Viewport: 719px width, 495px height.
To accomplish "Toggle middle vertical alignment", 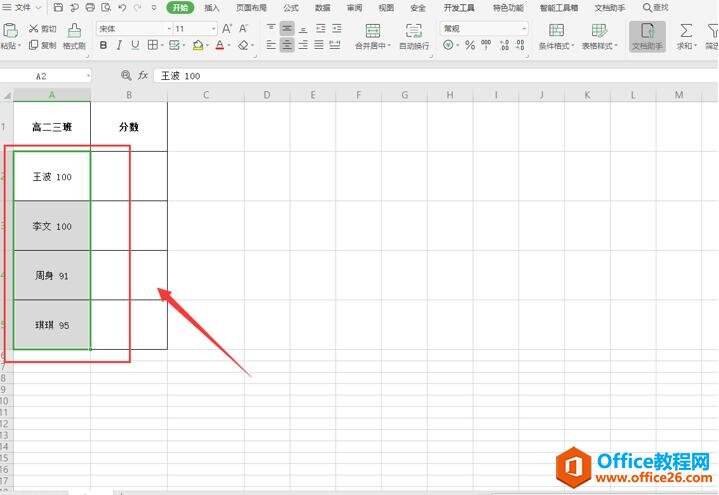I will point(287,28).
